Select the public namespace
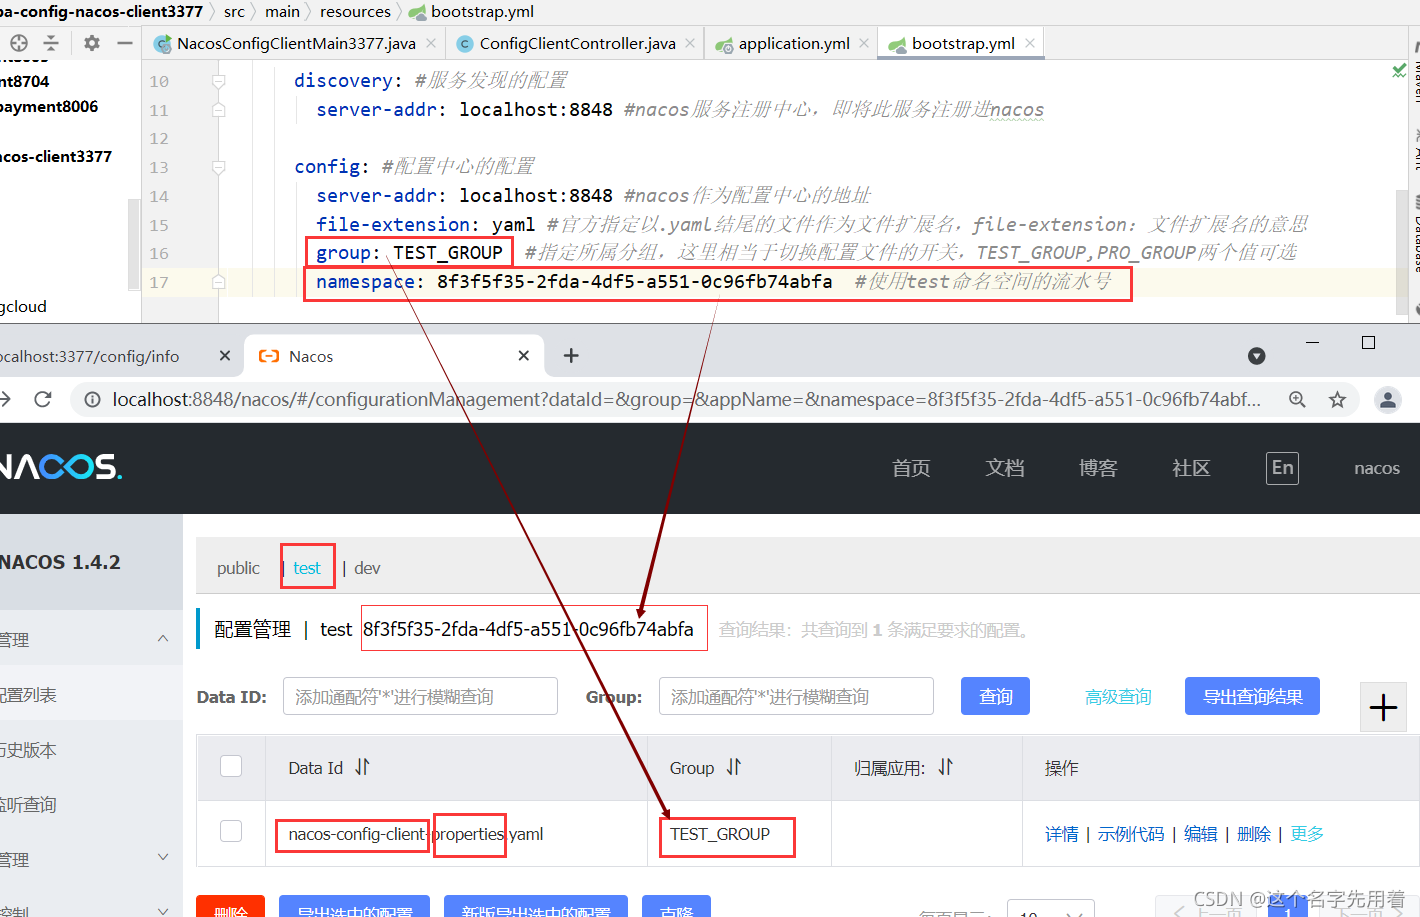1420x917 pixels. click(x=238, y=568)
